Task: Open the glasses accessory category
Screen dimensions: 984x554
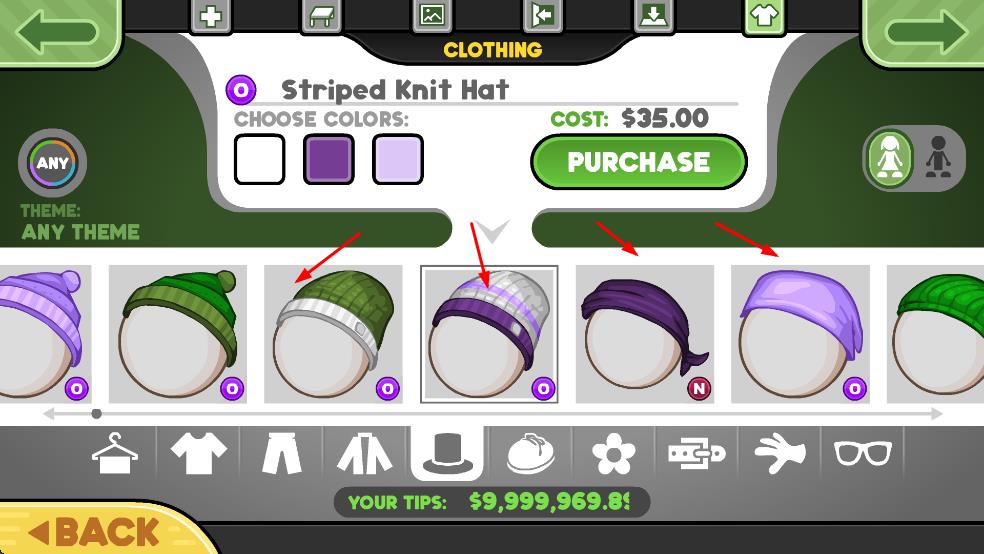Action: [x=862, y=453]
